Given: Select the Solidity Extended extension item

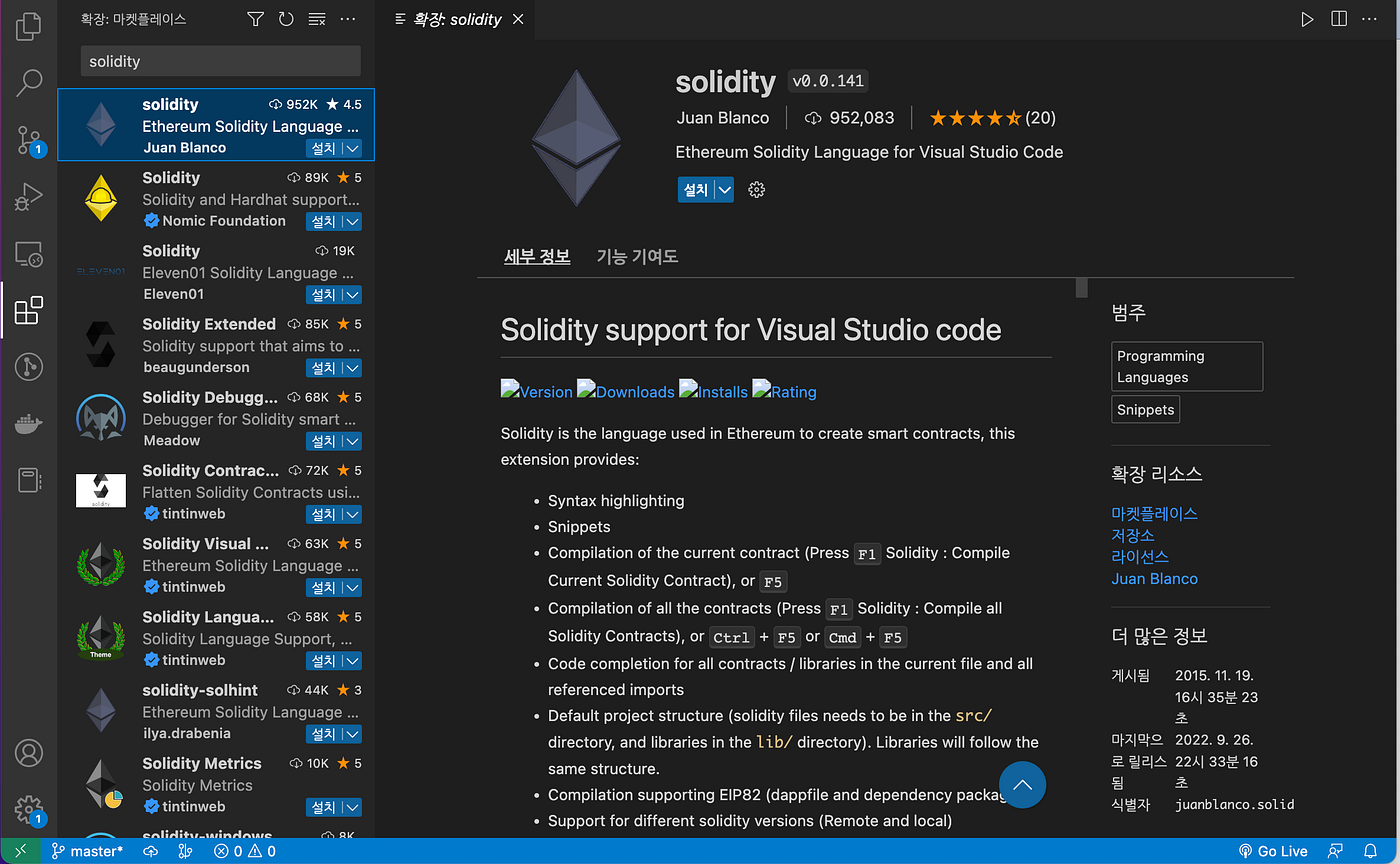Looking at the screenshot, I should click(216, 346).
